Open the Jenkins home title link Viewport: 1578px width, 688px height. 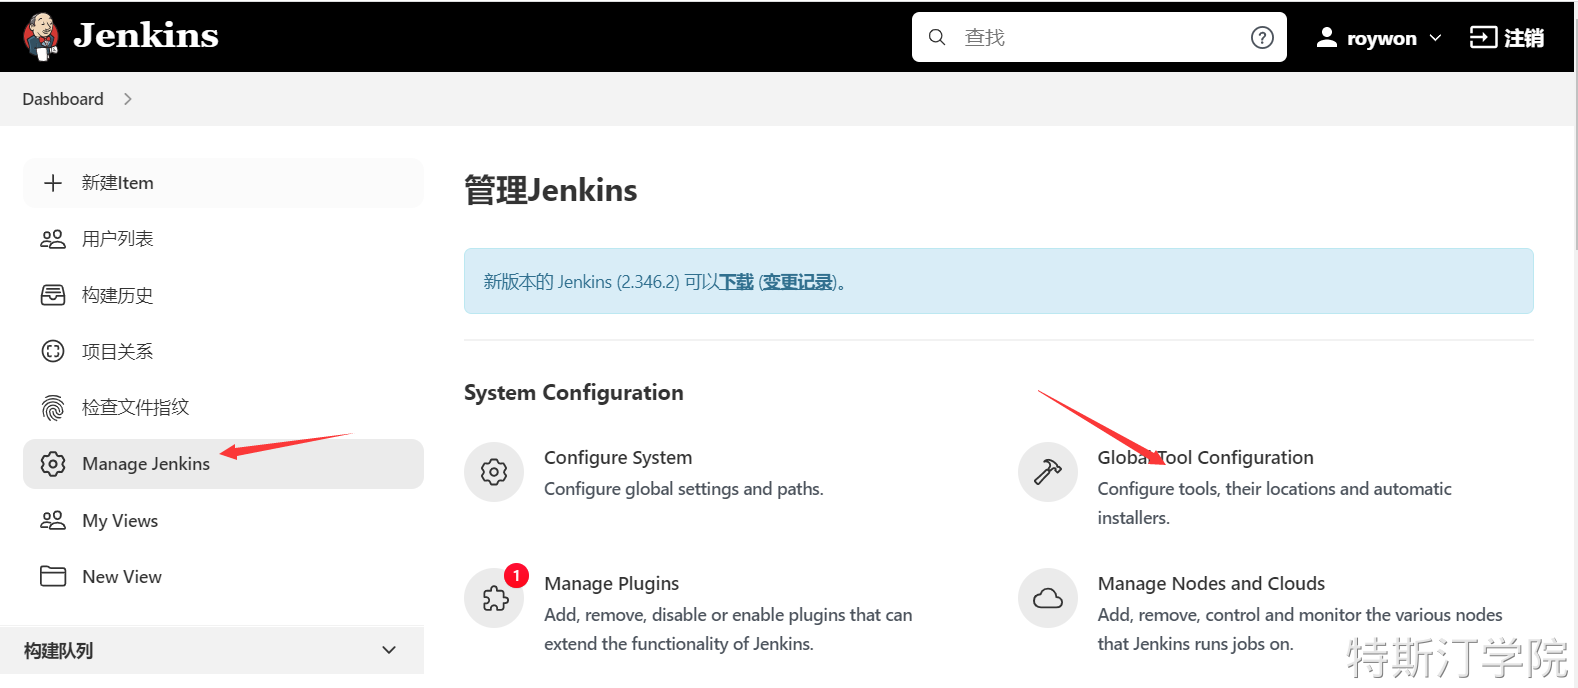pos(146,36)
